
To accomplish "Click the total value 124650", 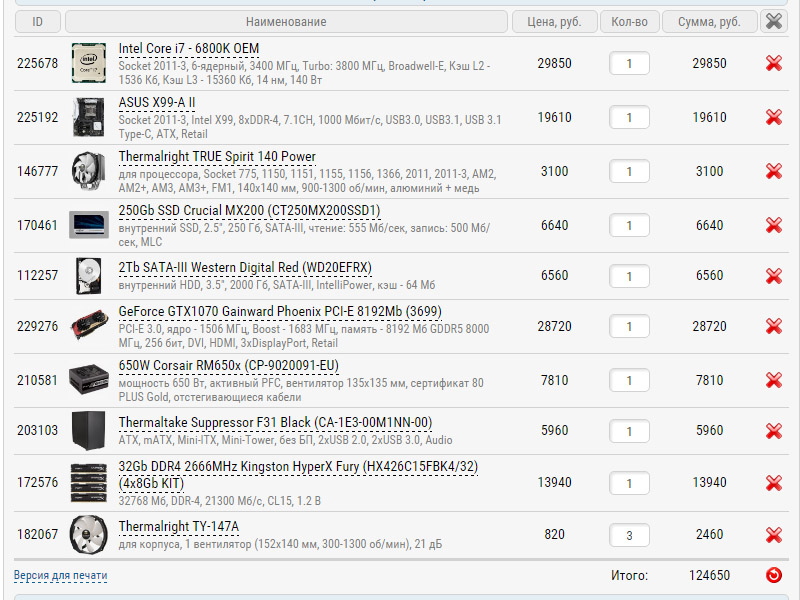I will pos(709,576).
